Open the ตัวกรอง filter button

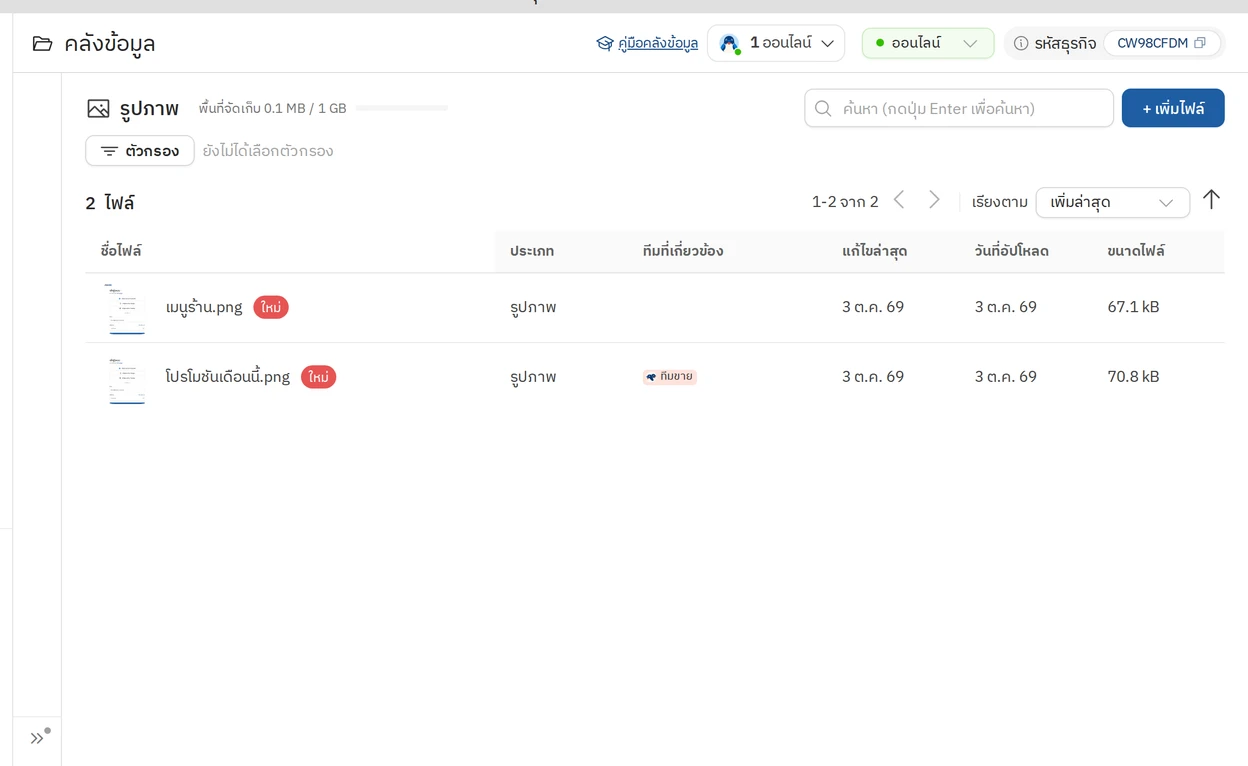pos(140,151)
